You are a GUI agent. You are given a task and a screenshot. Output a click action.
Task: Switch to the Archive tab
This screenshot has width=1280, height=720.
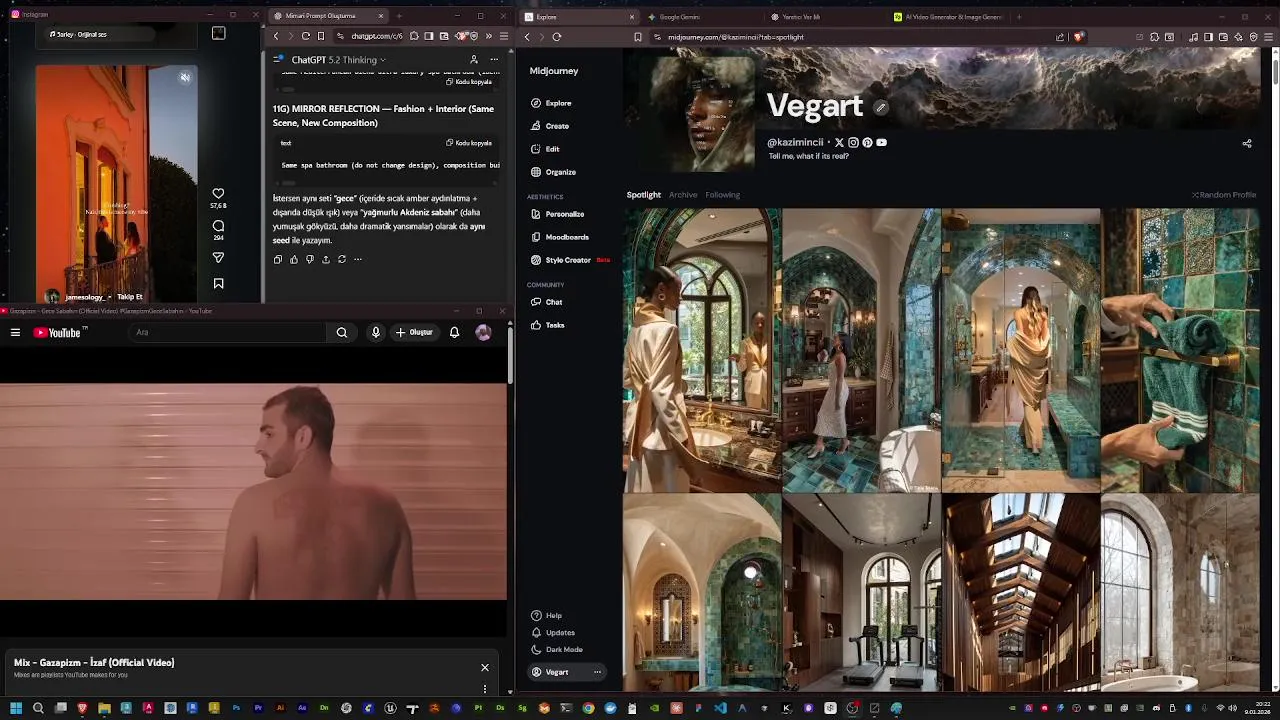coord(683,195)
